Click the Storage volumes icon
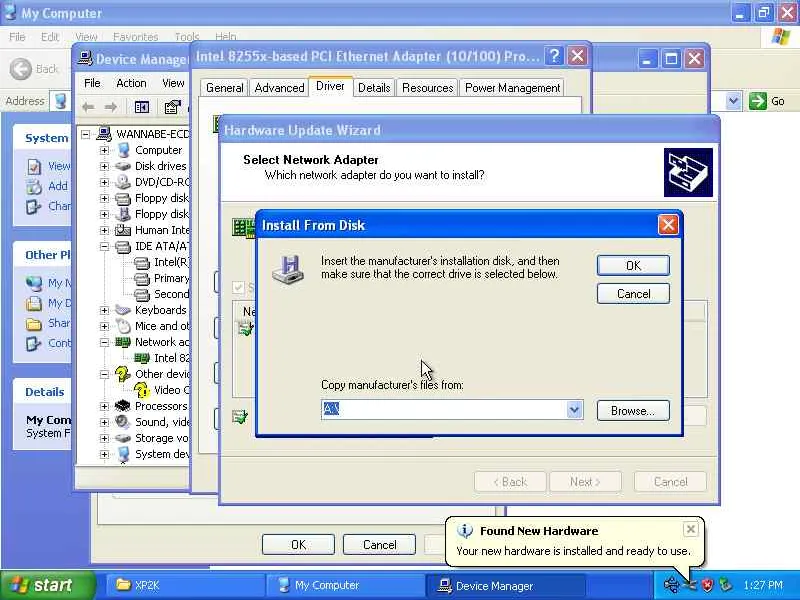 (123, 438)
